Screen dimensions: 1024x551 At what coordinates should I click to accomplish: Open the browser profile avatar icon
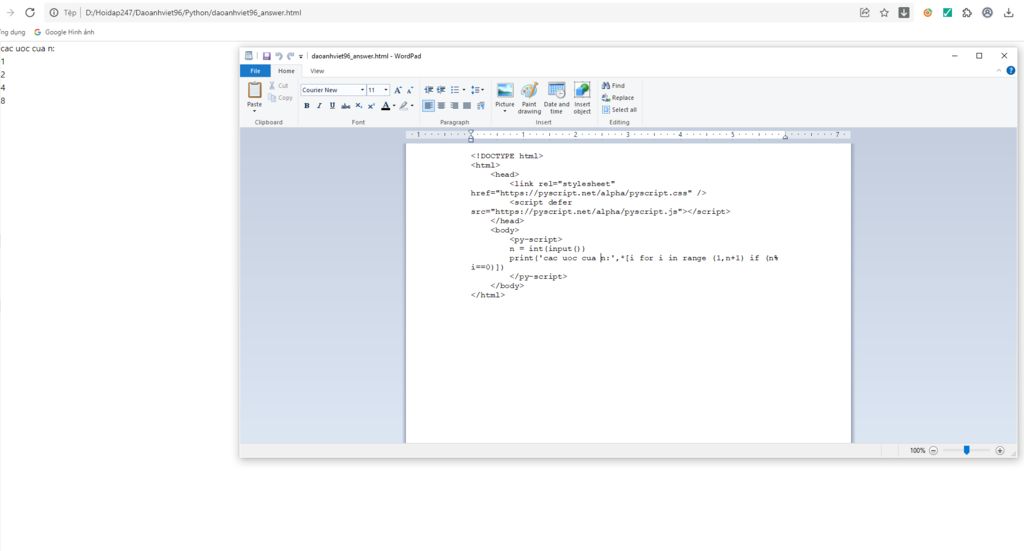coord(987,12)
